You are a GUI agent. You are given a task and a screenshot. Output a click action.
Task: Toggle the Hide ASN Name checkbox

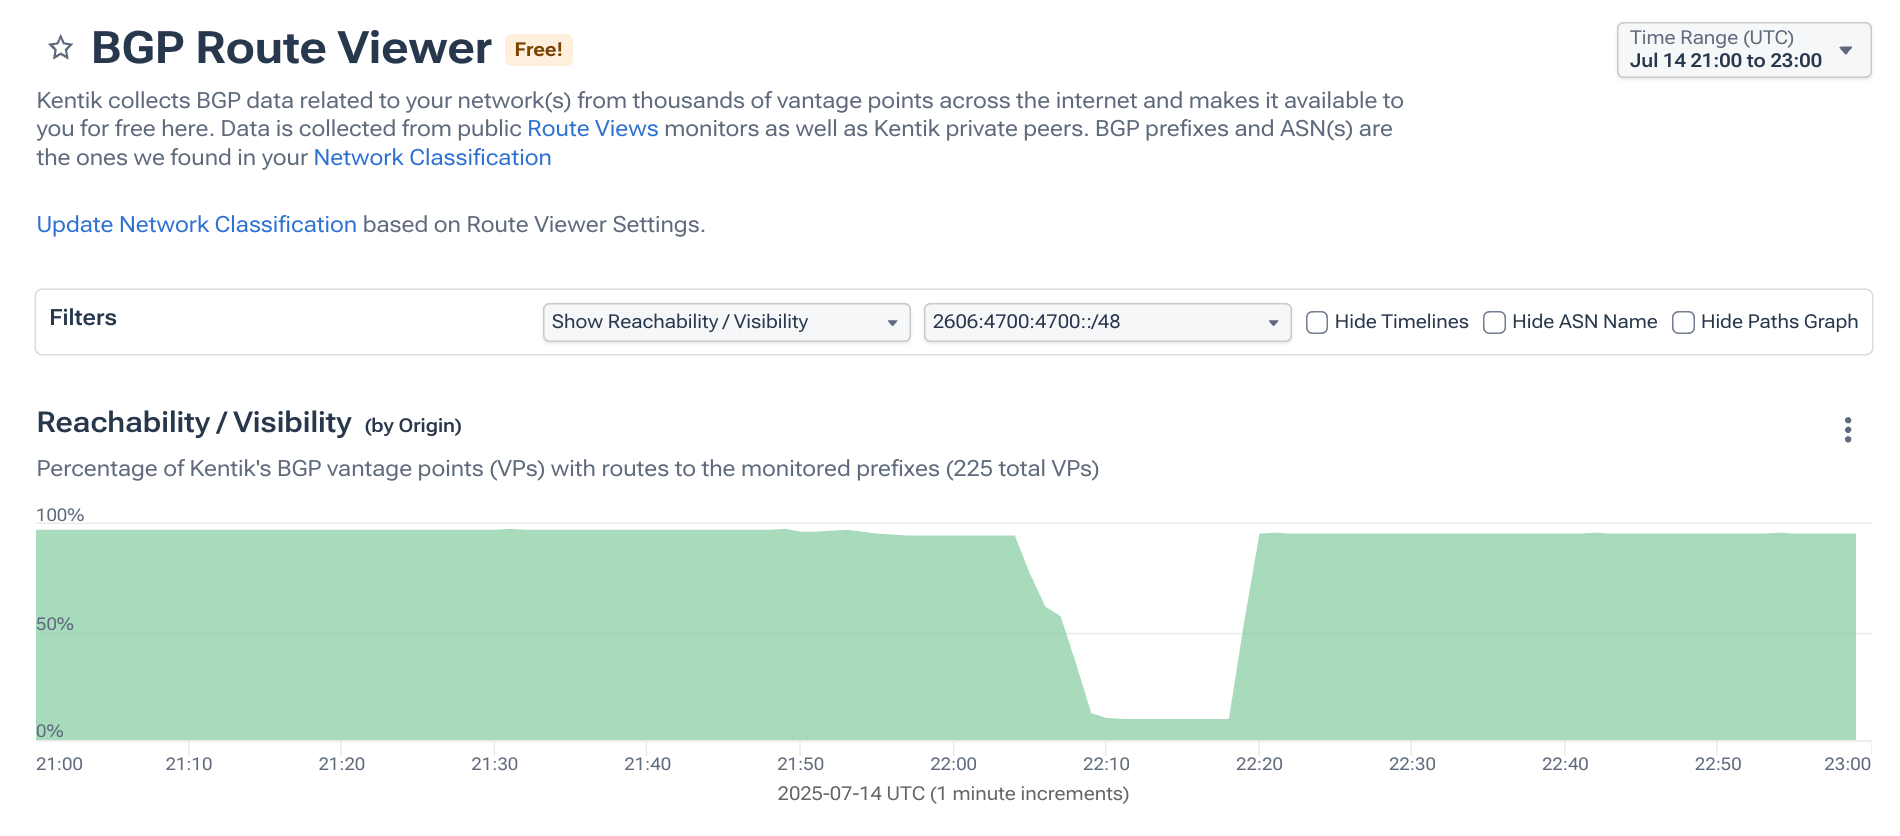(1494, 322)
